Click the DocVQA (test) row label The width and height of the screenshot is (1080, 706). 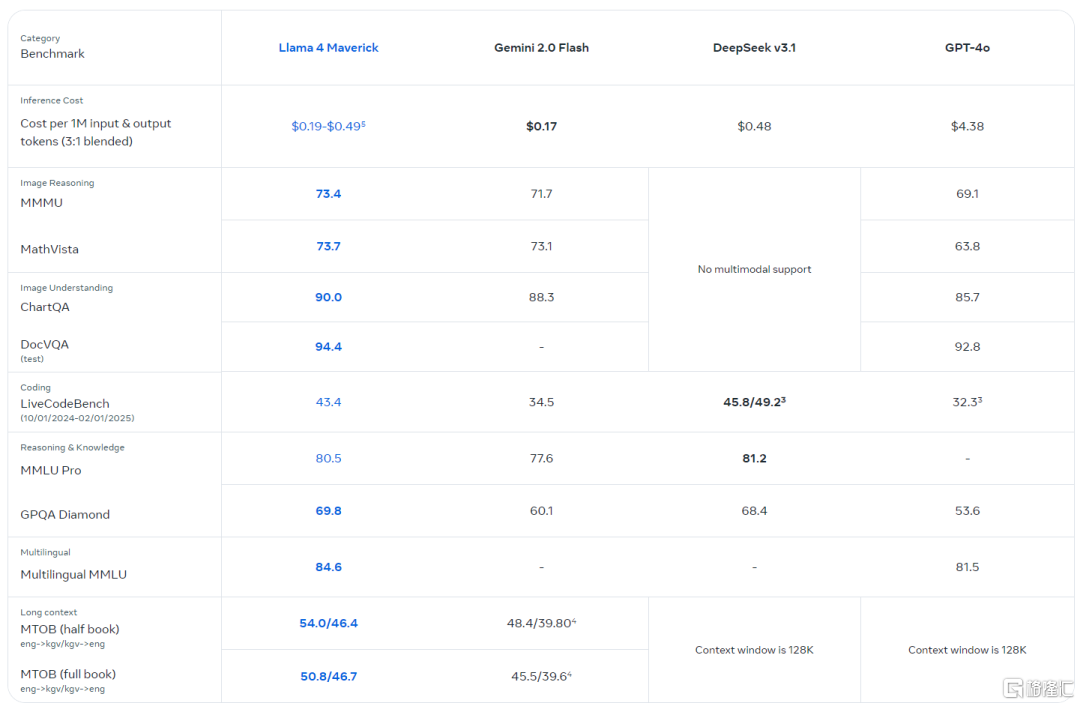[x=45, y=345]
